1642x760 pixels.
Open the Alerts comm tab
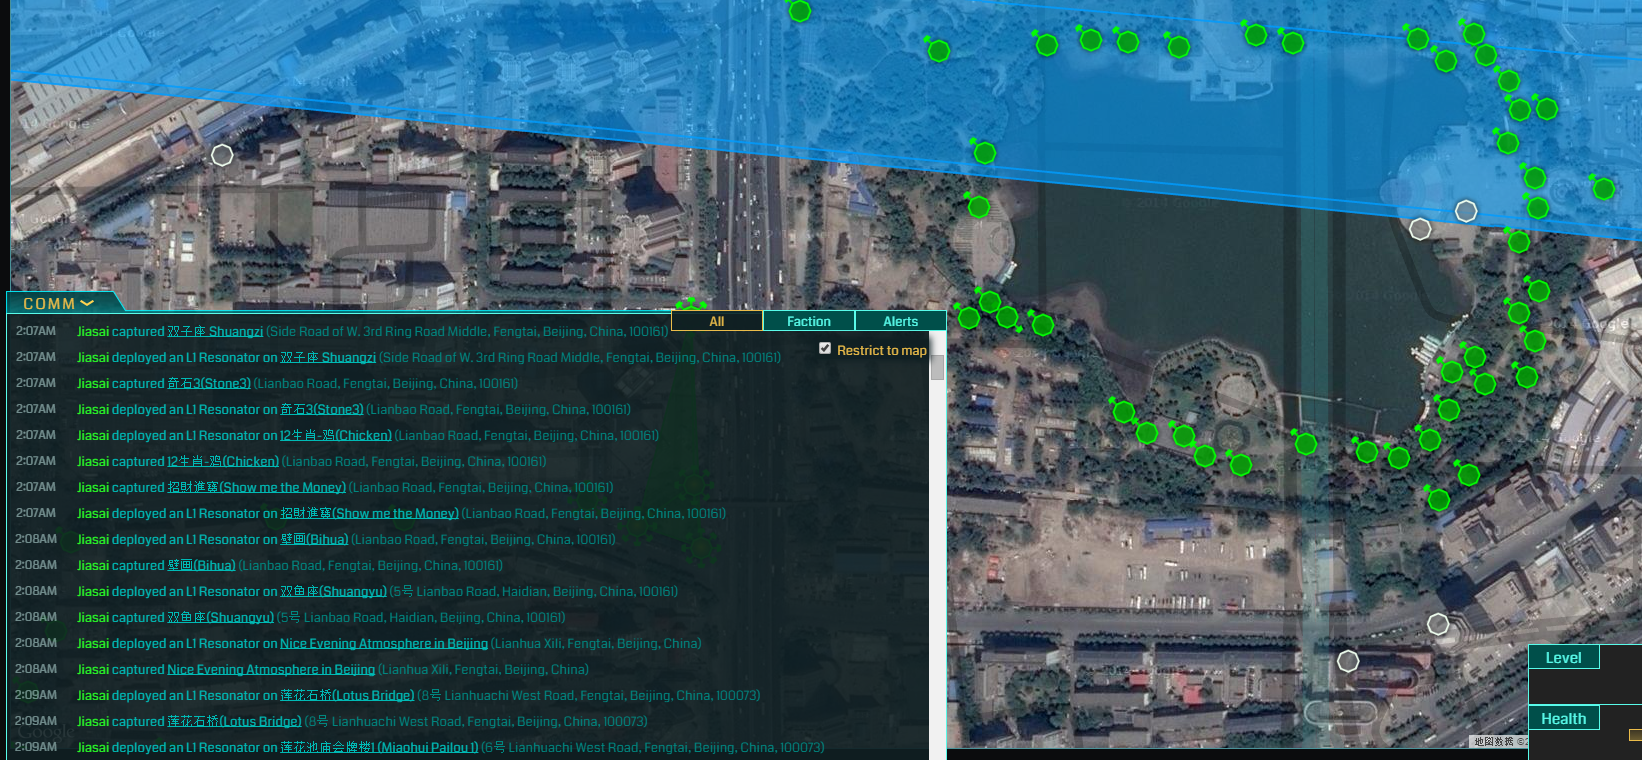pos(900,321)
